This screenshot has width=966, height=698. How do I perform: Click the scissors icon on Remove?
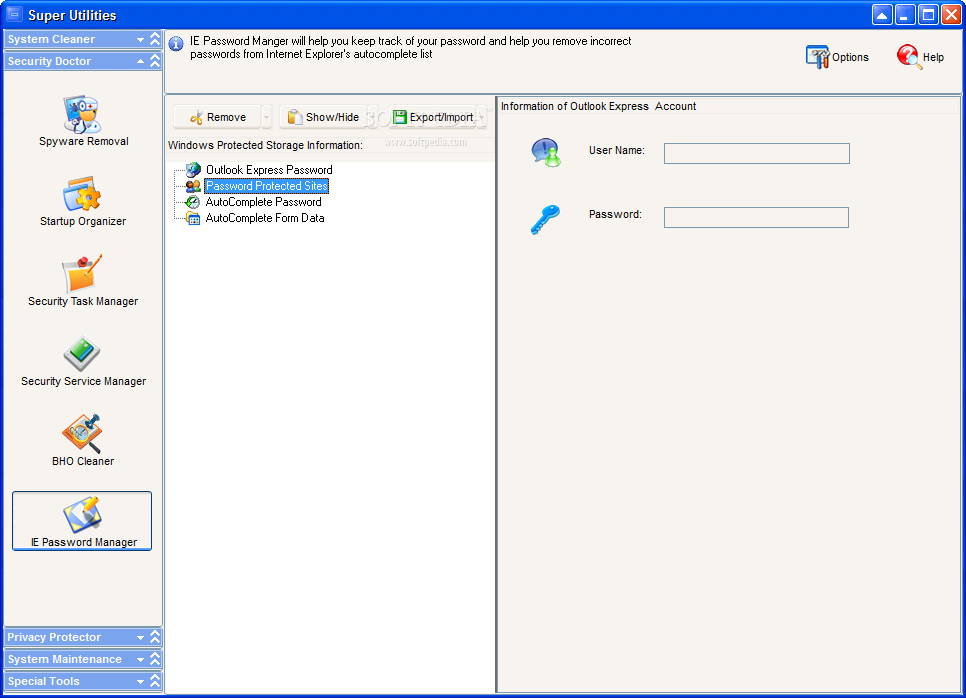click(x=197, y=117)
